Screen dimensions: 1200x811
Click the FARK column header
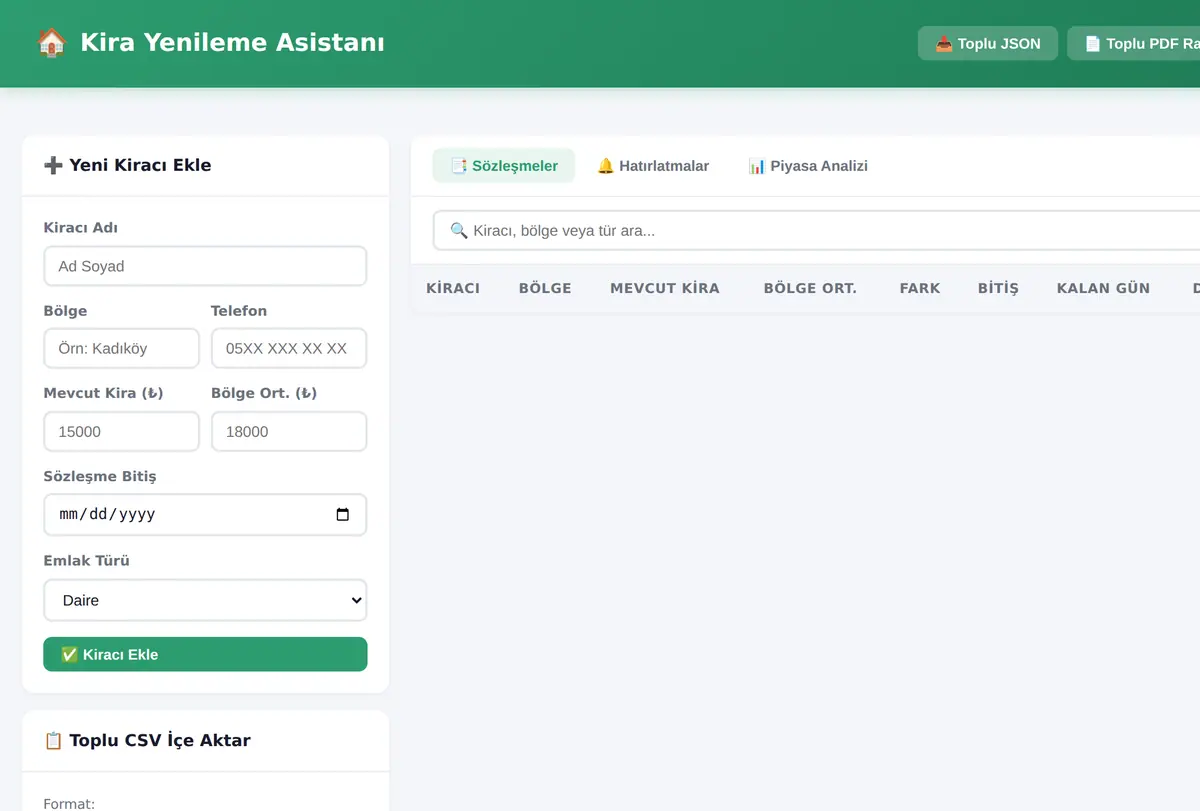[920, 288]
